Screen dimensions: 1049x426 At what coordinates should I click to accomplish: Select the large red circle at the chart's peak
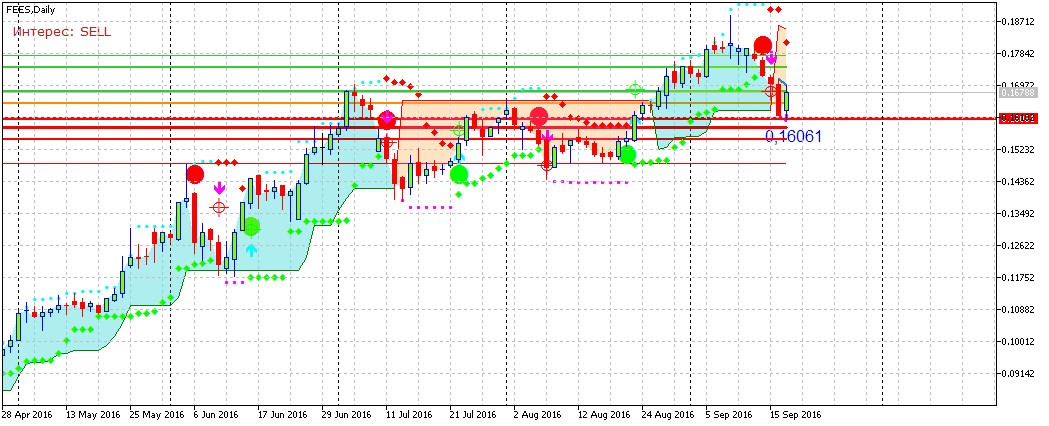[x=762, y=44]
